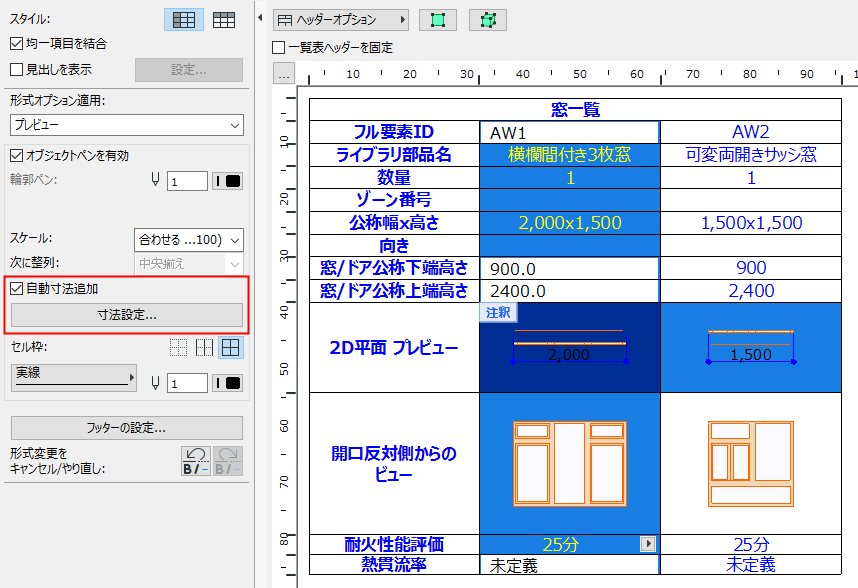Select the second schedule style icon
The height and width of the screenshot is (588, 858).
pos(222,19)
